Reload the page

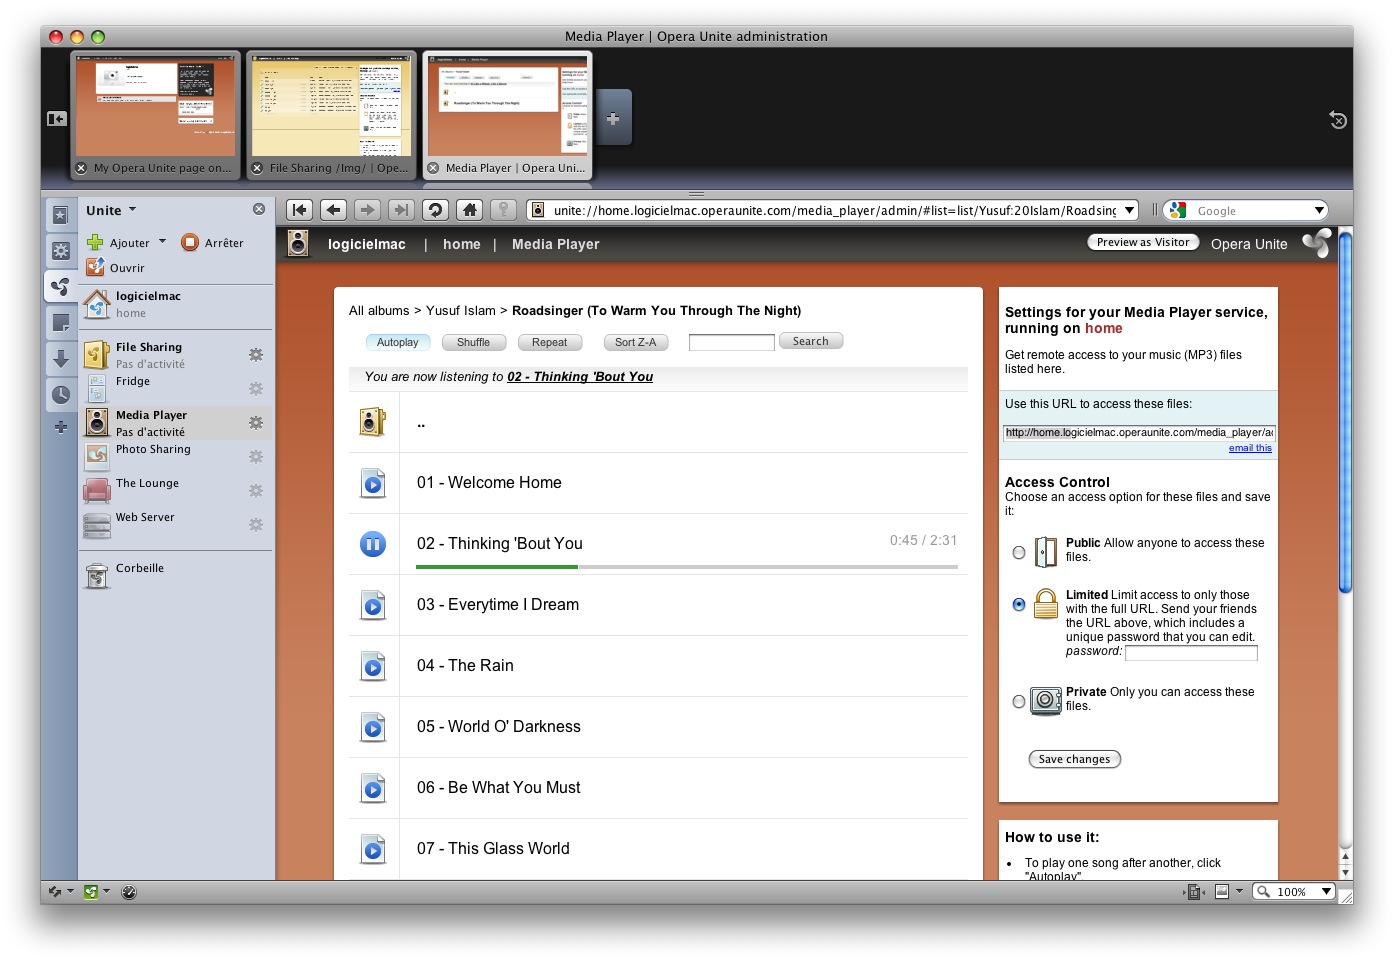(435, 210)
